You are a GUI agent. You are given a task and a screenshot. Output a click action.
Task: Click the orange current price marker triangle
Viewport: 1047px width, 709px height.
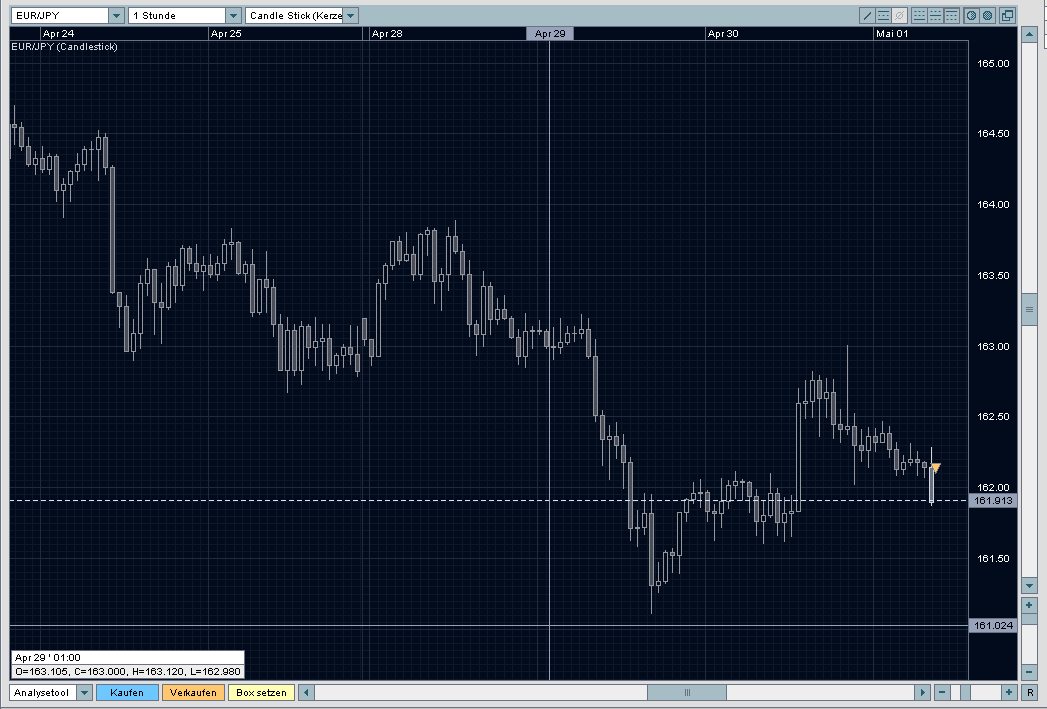click(936, 468)
